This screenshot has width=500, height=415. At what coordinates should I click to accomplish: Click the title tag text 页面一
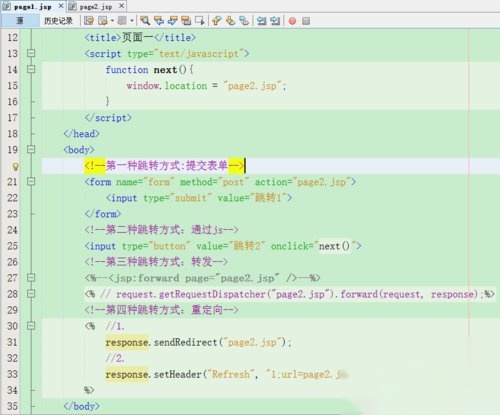coord(137,37)
